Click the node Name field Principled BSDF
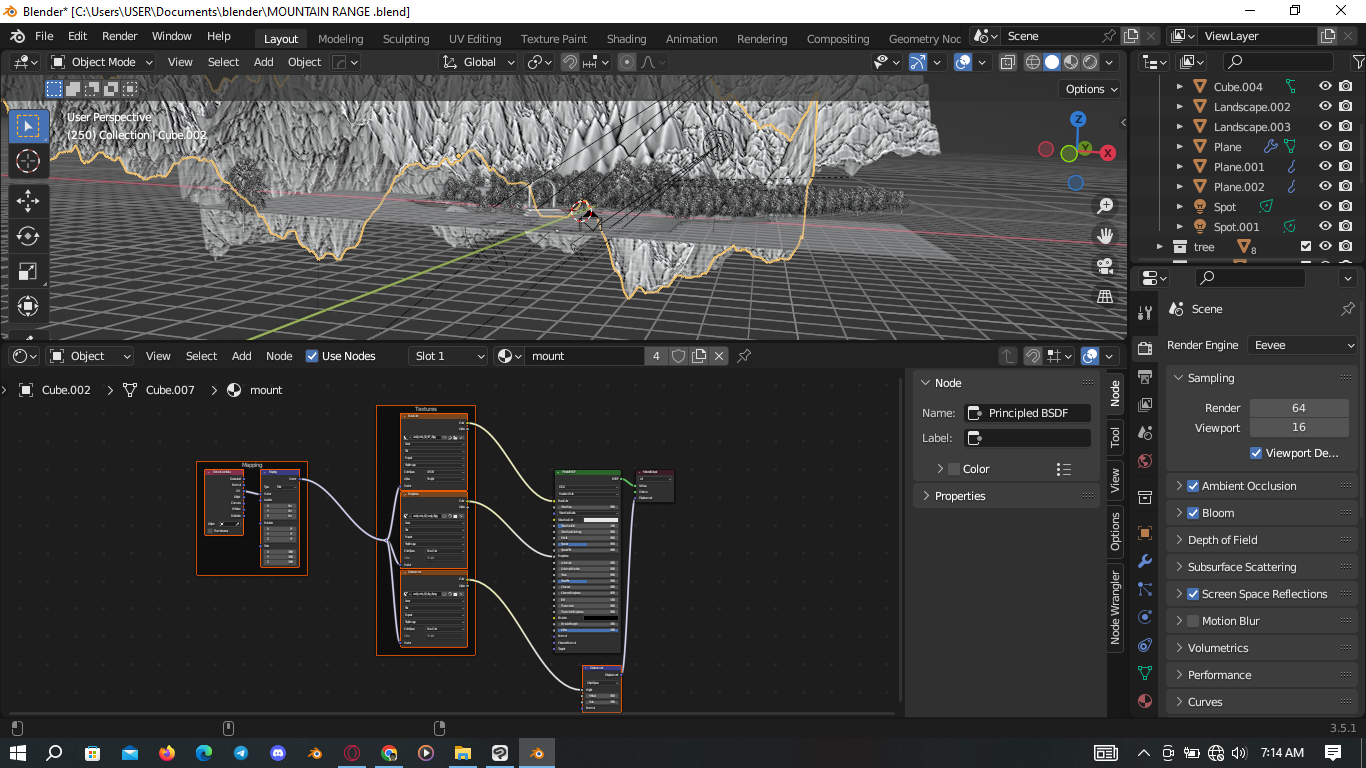 [x=1028, y=413]
